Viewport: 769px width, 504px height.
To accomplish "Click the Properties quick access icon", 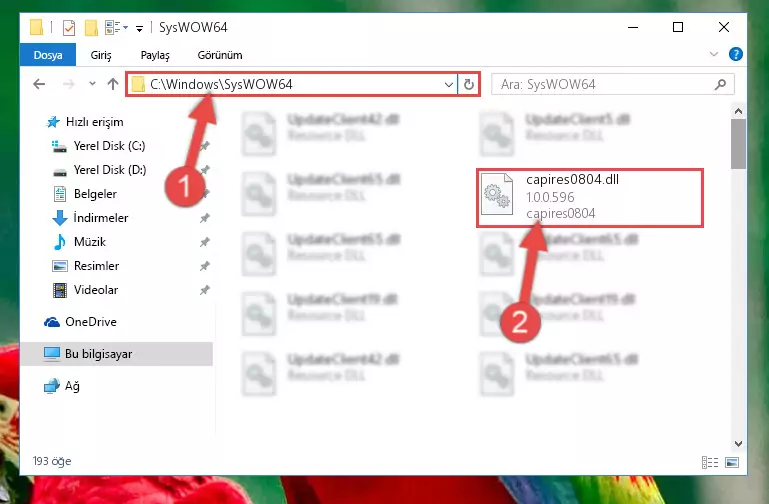I will (x=69, y=27).
